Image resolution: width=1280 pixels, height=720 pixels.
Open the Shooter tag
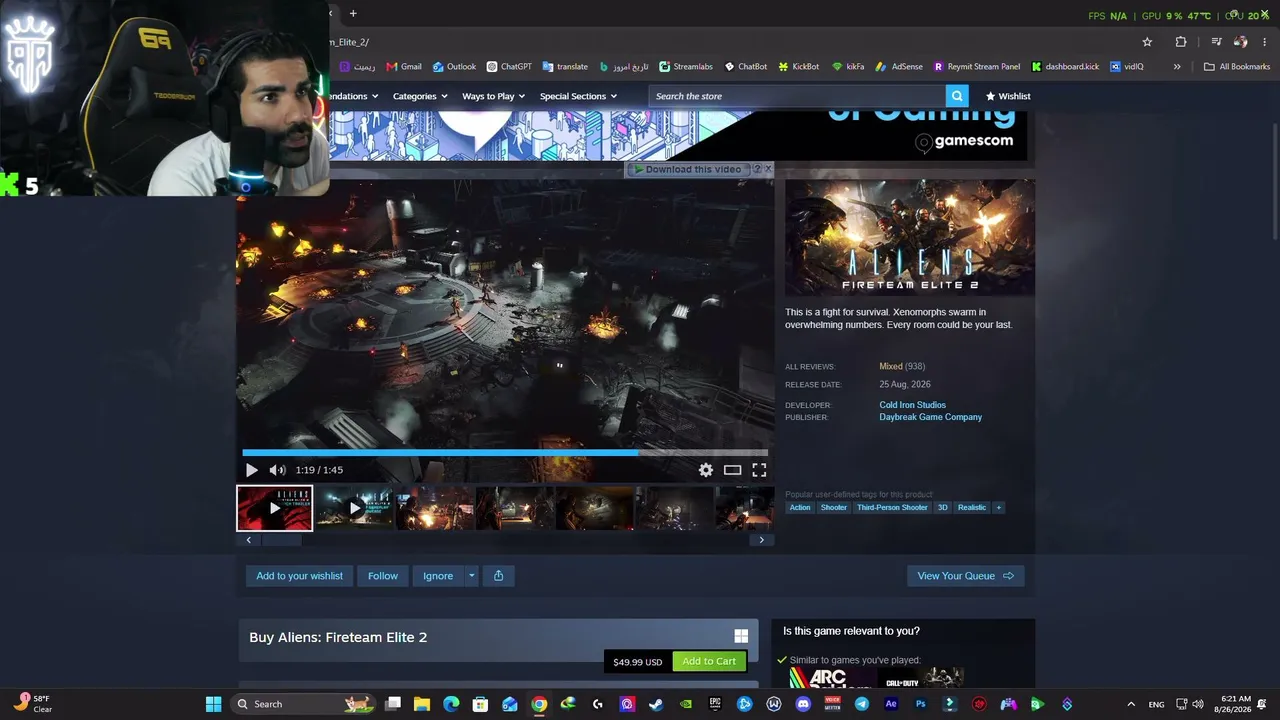pyautogui.click(x=834, y=507)
